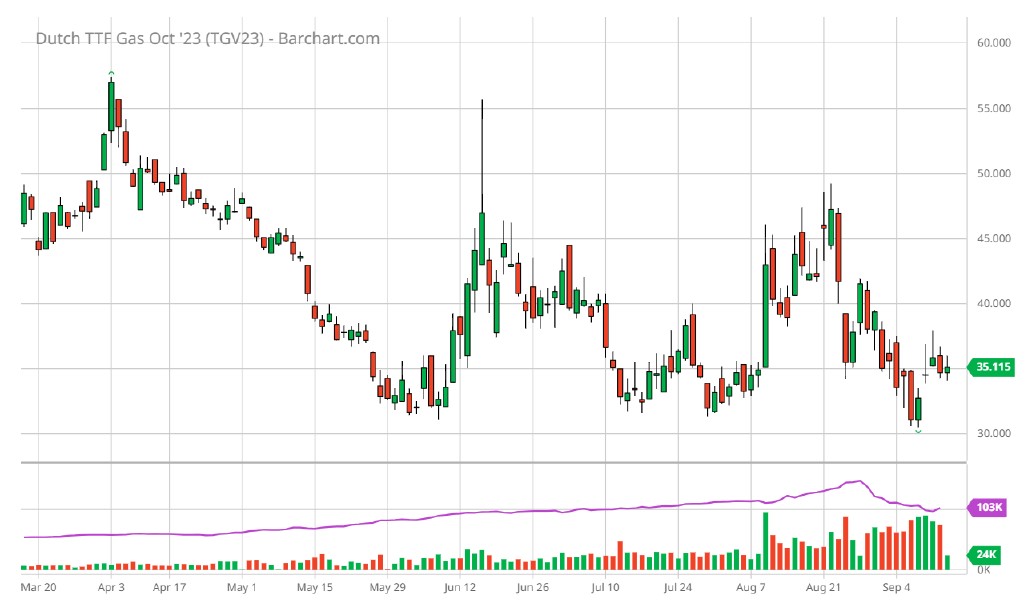Click the May 15 date label

coord(315,587)
